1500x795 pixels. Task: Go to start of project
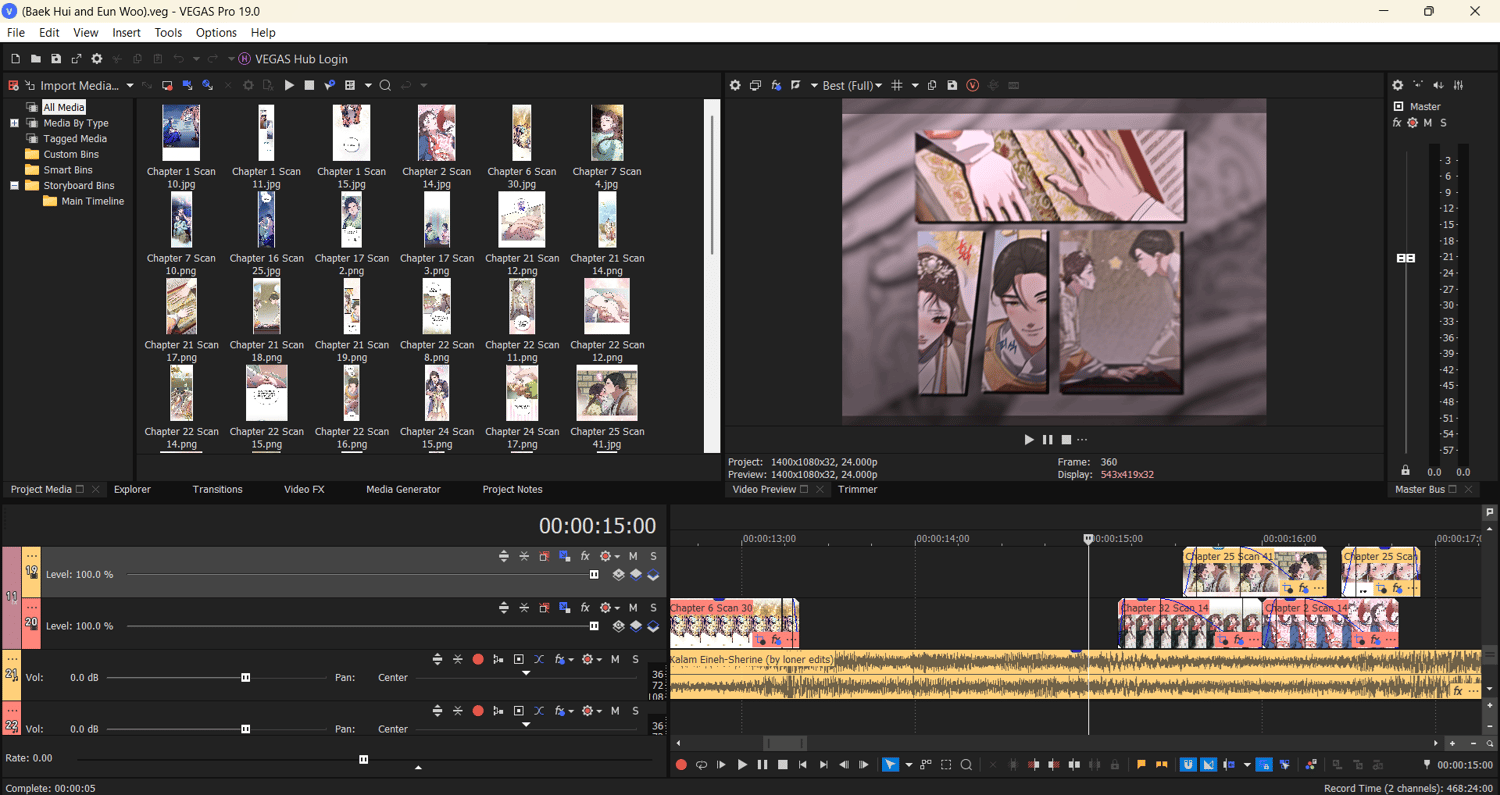803,765
